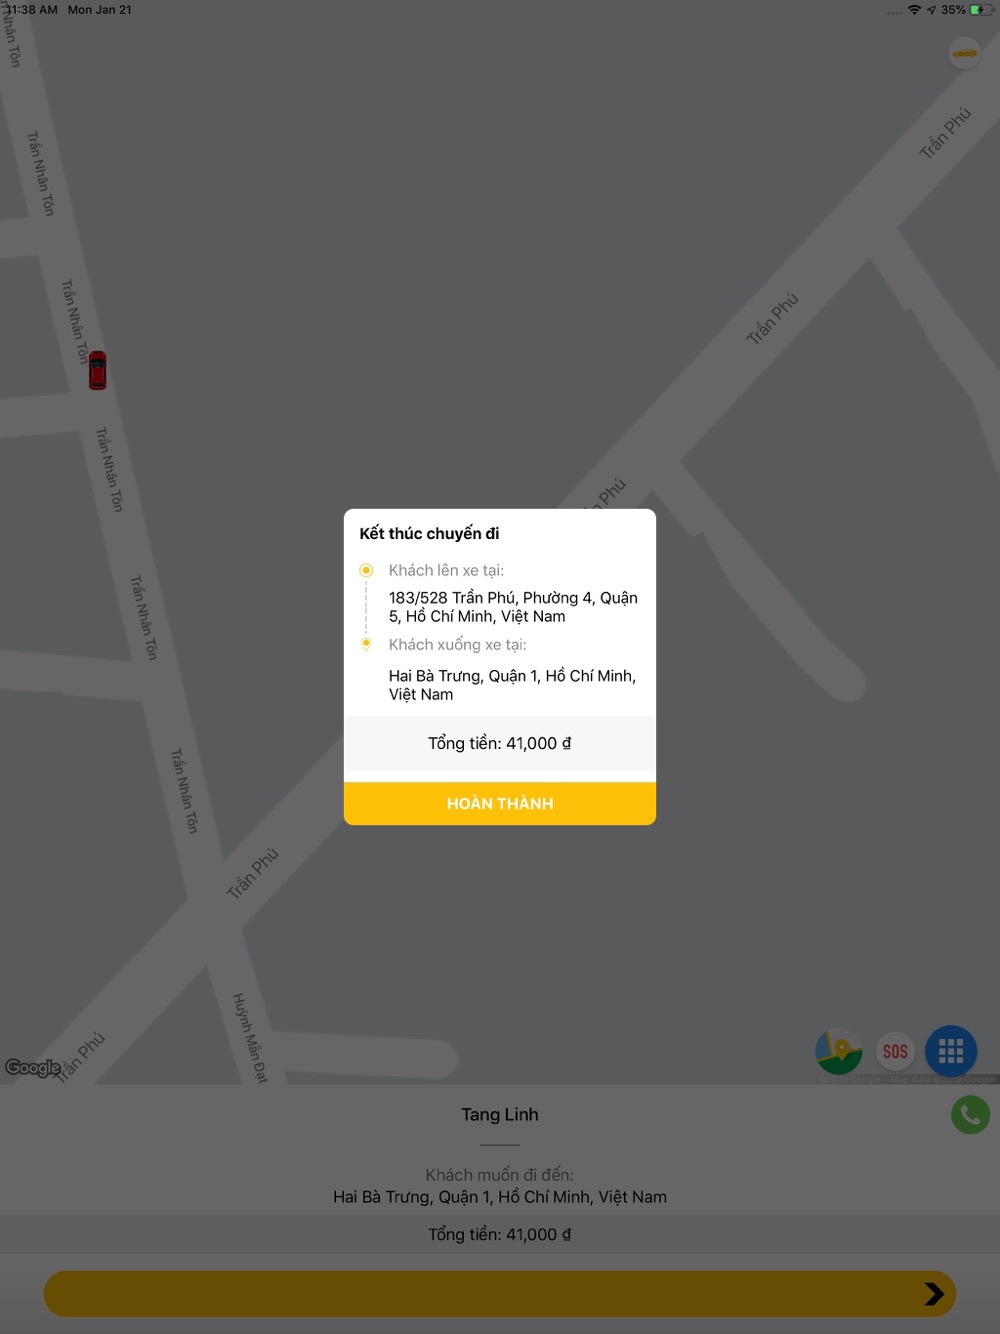This screenshot has width=1000, height=1334.
Task: Tap the battery indicator in status bar
Action: click(x=980, y=10)
